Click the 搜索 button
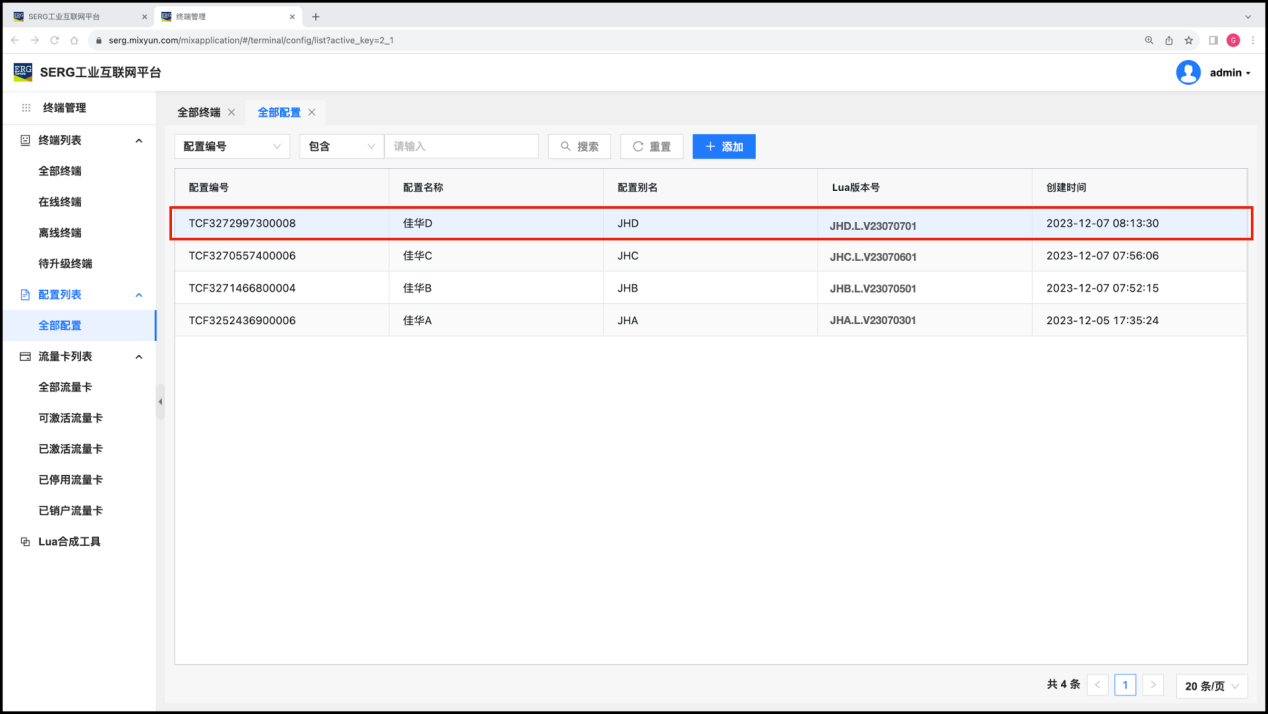Viewport: 1268px width, 714px height. 579,146
